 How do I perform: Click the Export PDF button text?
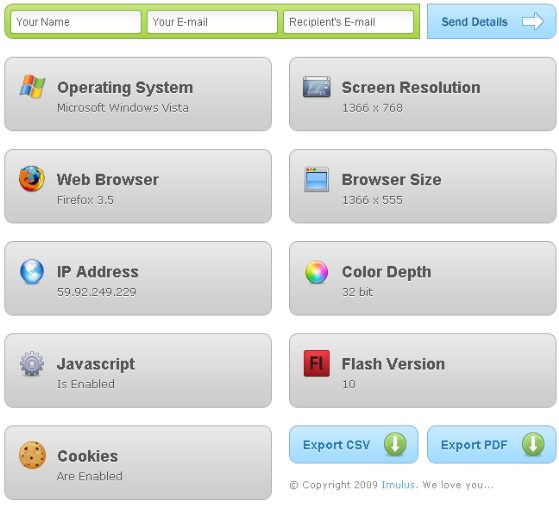point(474,445)
